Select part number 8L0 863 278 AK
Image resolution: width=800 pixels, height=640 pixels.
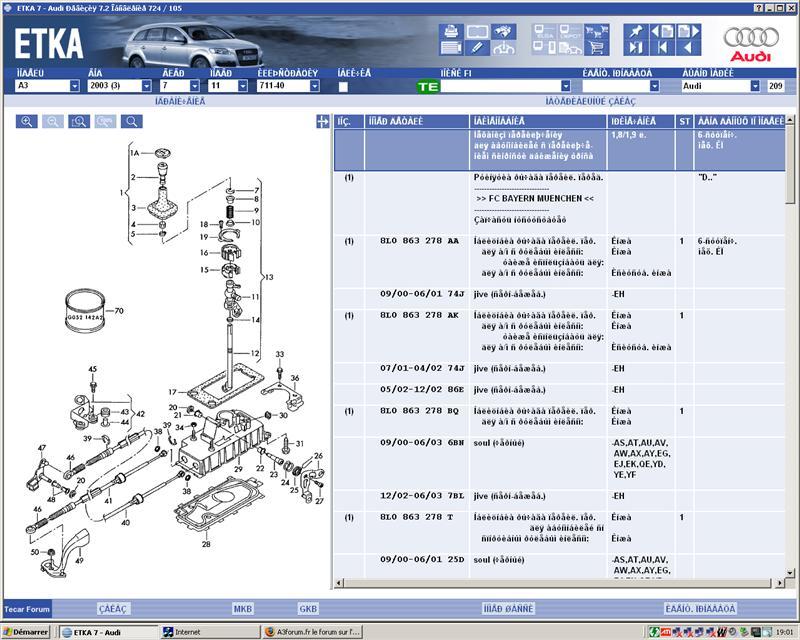pos(419,315)
